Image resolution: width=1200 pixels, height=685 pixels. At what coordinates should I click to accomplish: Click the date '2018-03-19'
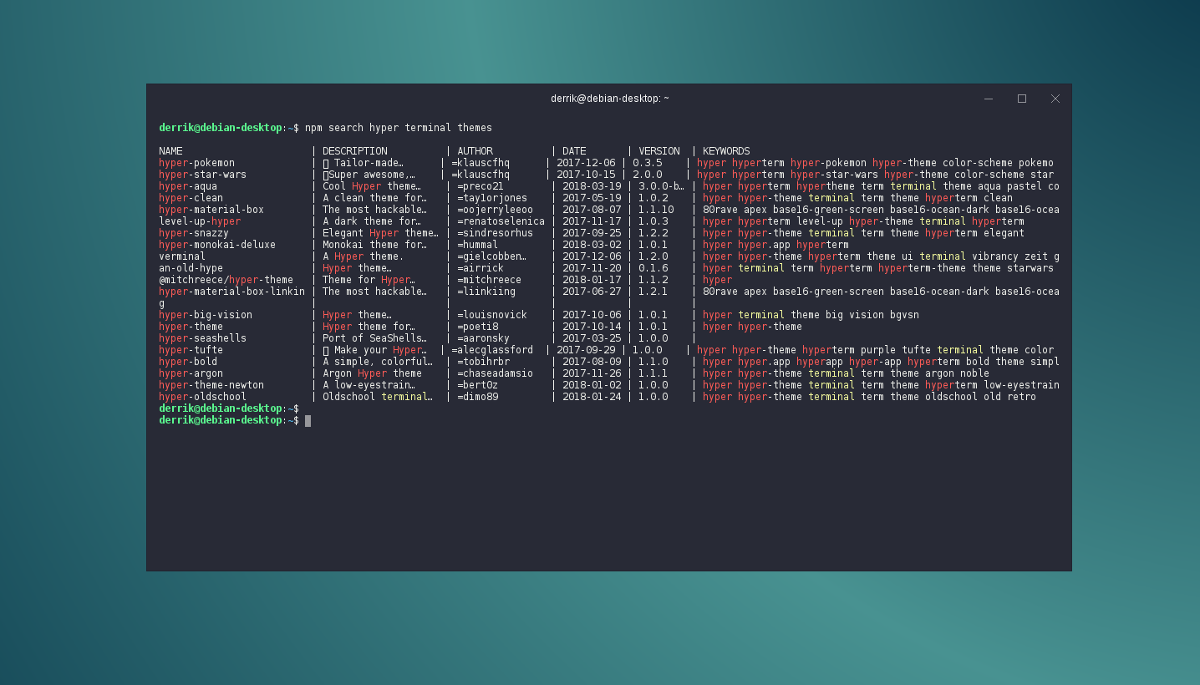[591, 186]
